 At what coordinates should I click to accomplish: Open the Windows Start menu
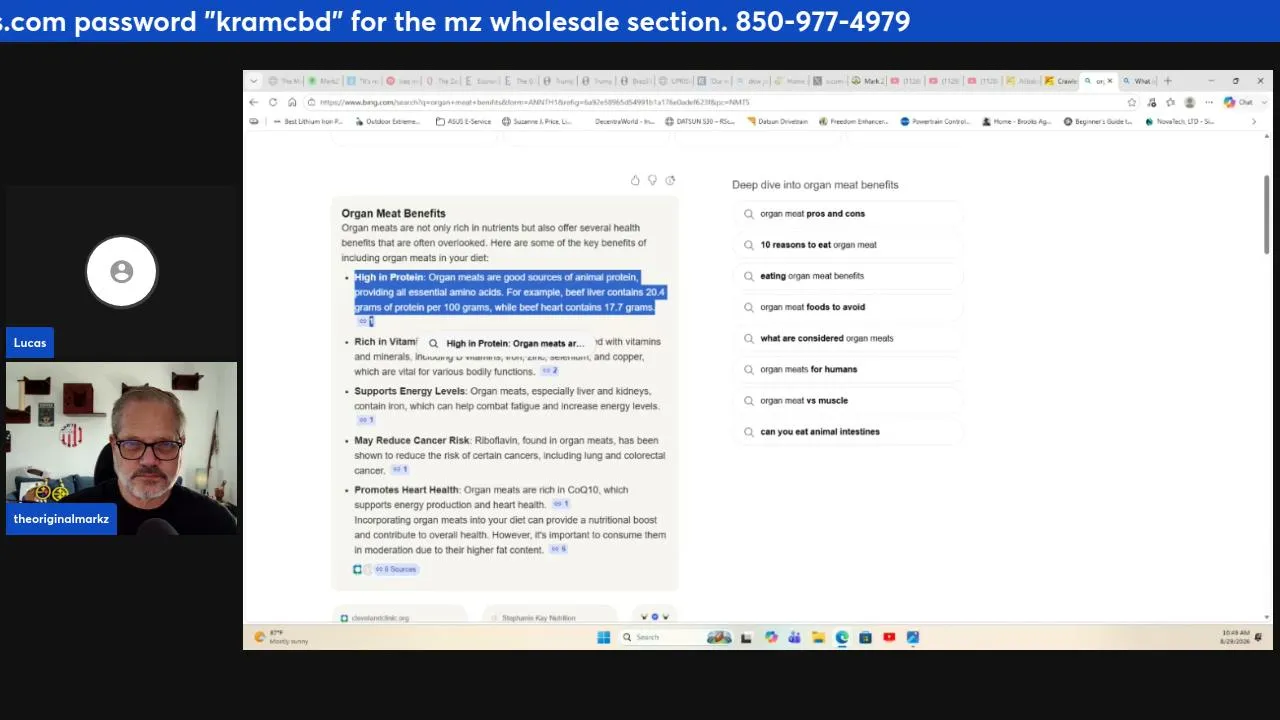coord(603,637)
